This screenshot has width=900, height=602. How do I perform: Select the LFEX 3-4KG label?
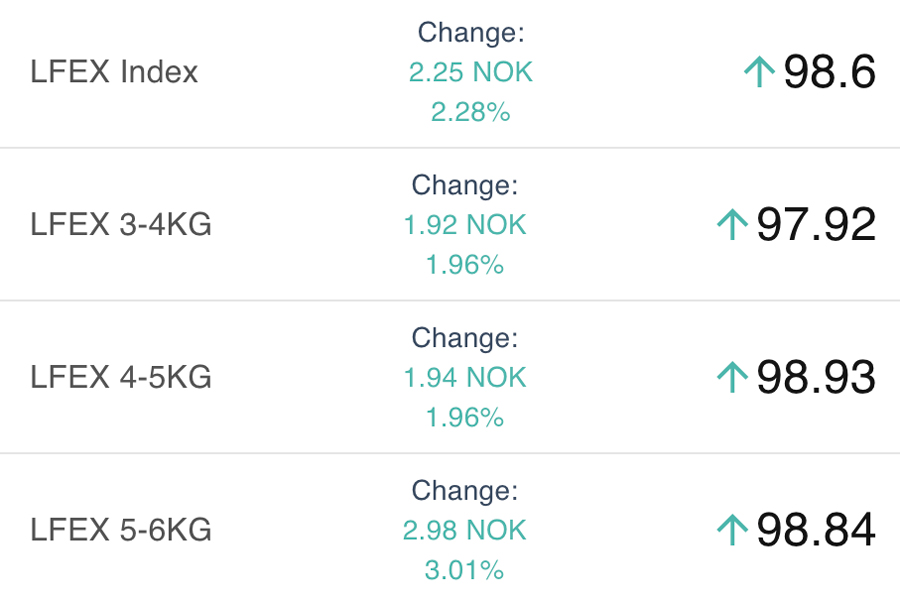tap(121, 225)
